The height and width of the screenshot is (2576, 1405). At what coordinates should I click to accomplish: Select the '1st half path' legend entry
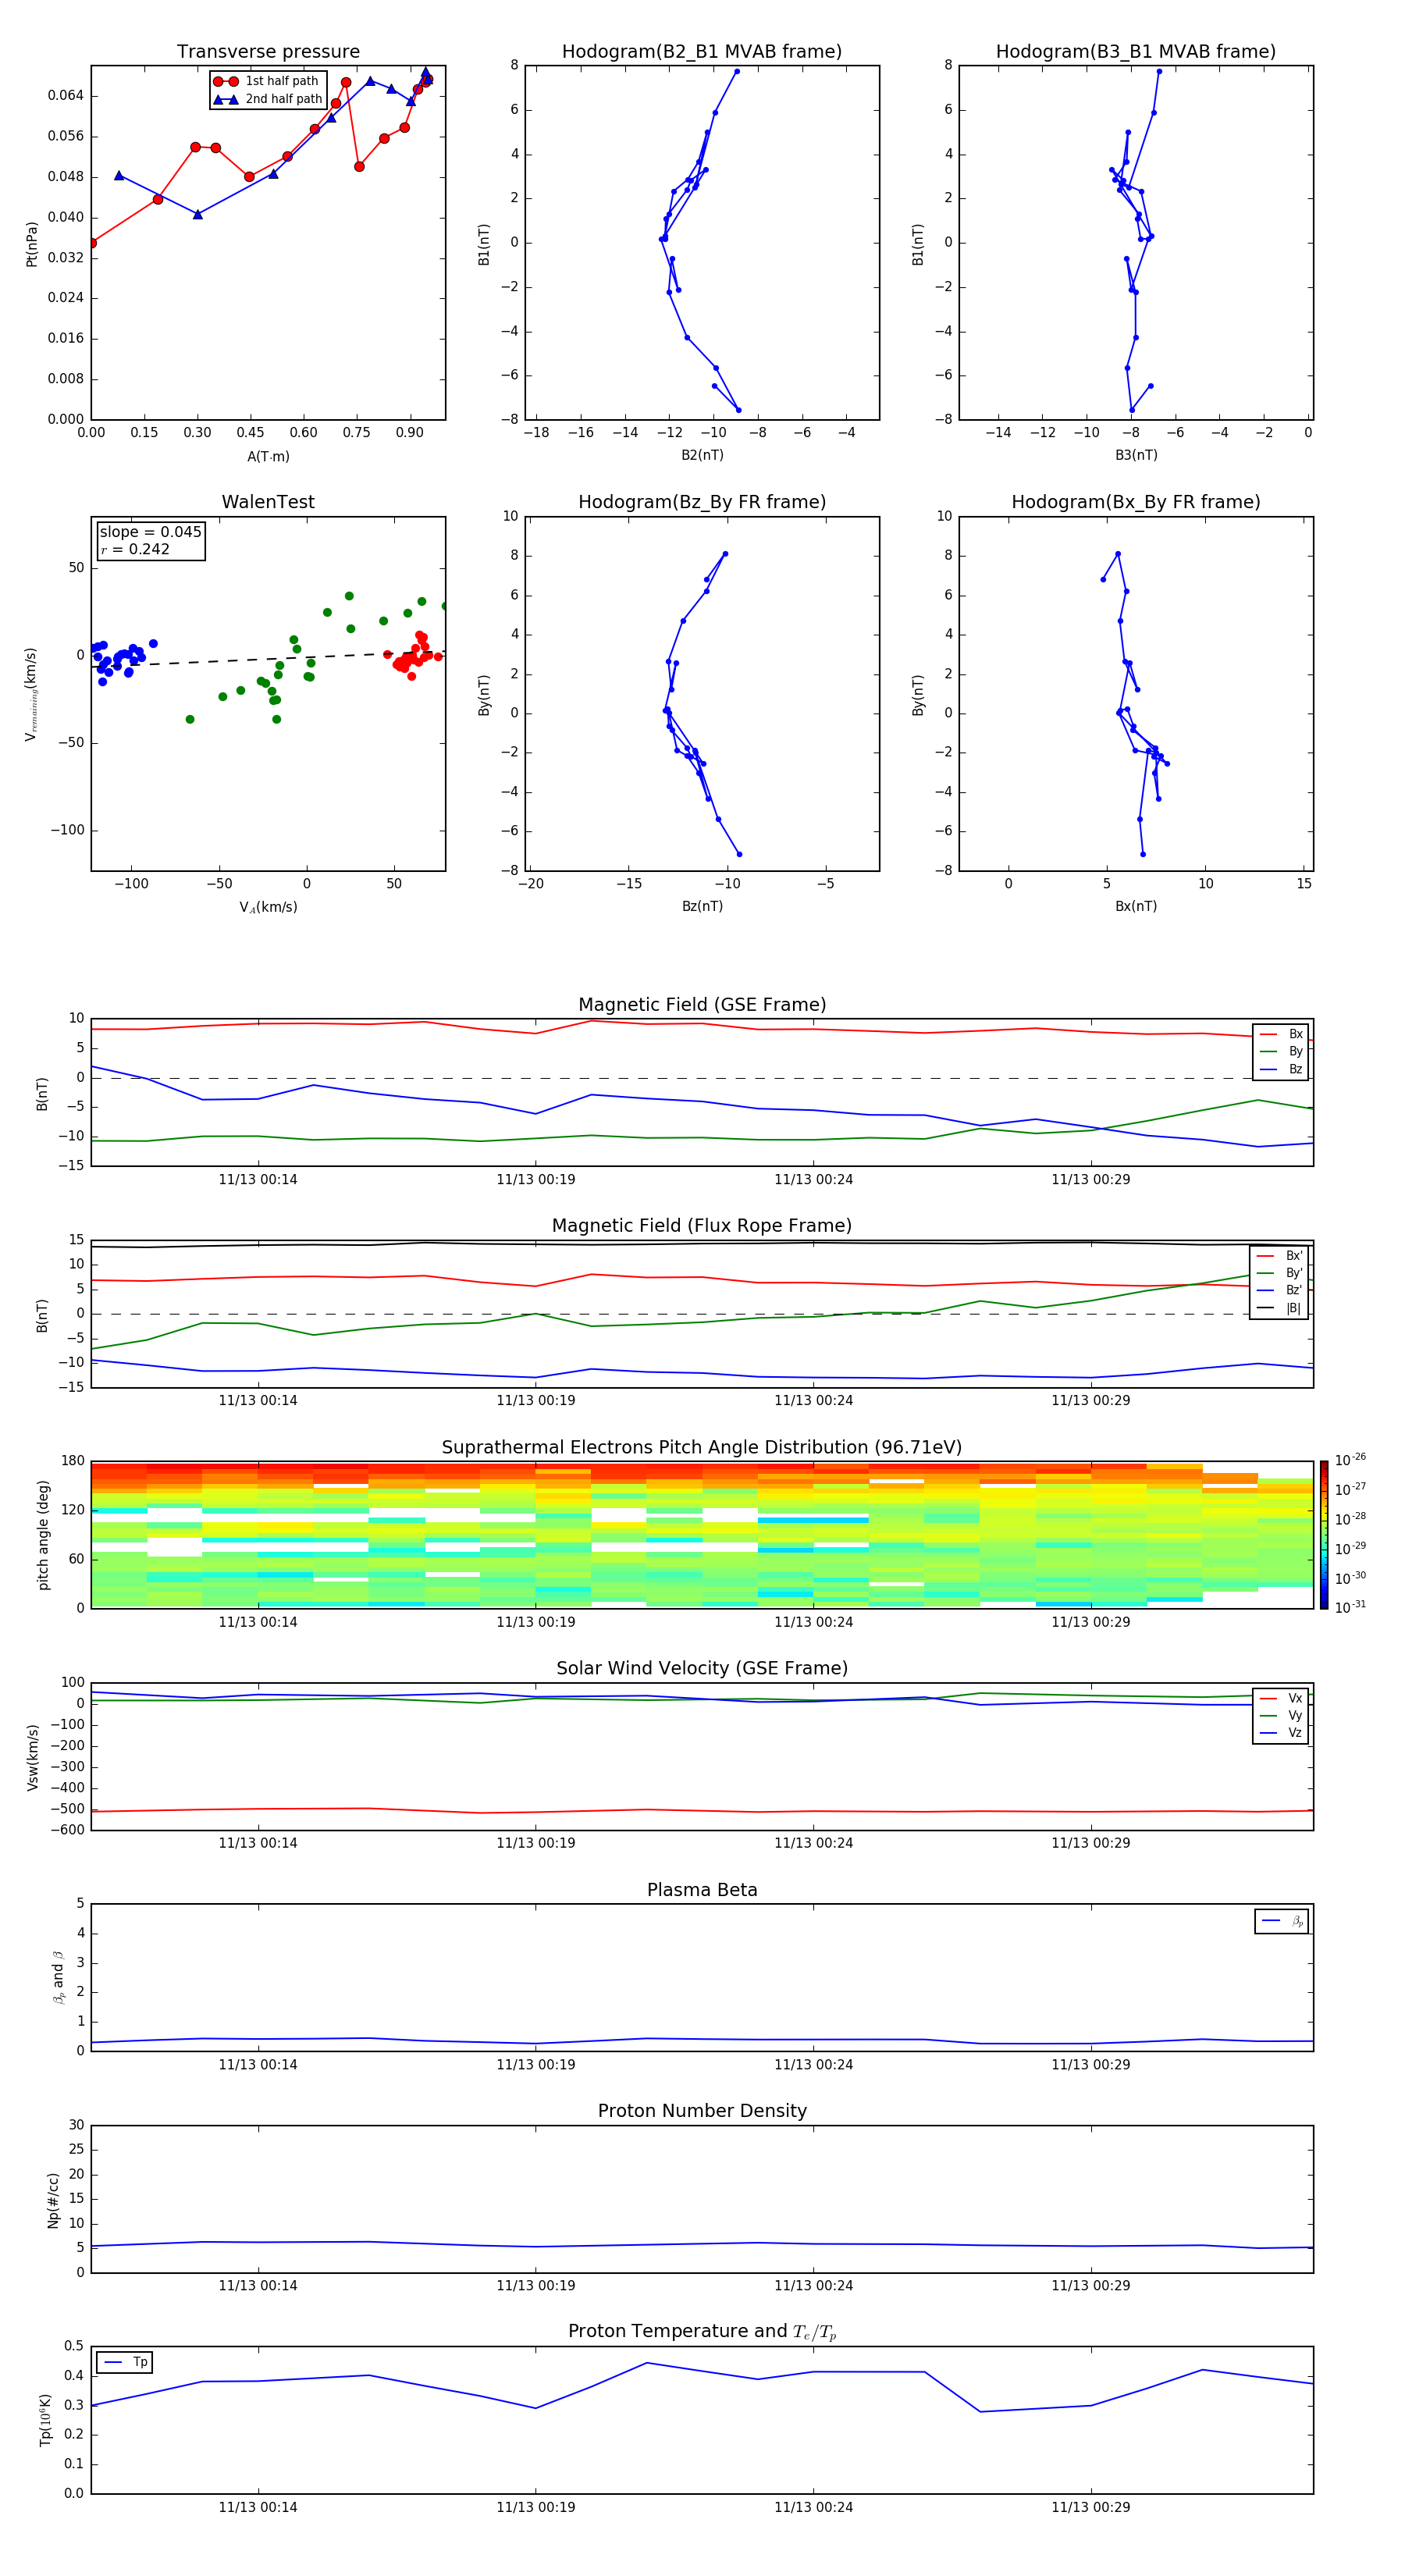click(x=267, y=81)
